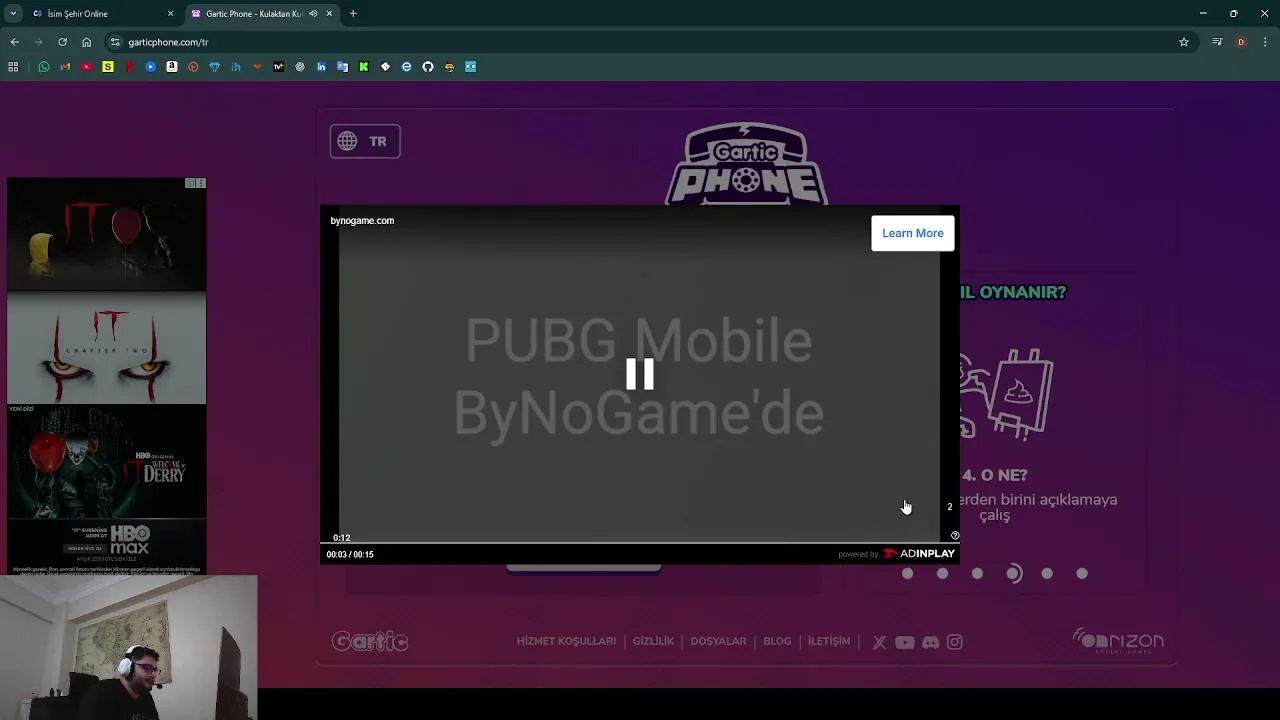The height and width of the screenshot is (720, 1280).
Task: Open the TR language selector
Action: tap(365, 141)
